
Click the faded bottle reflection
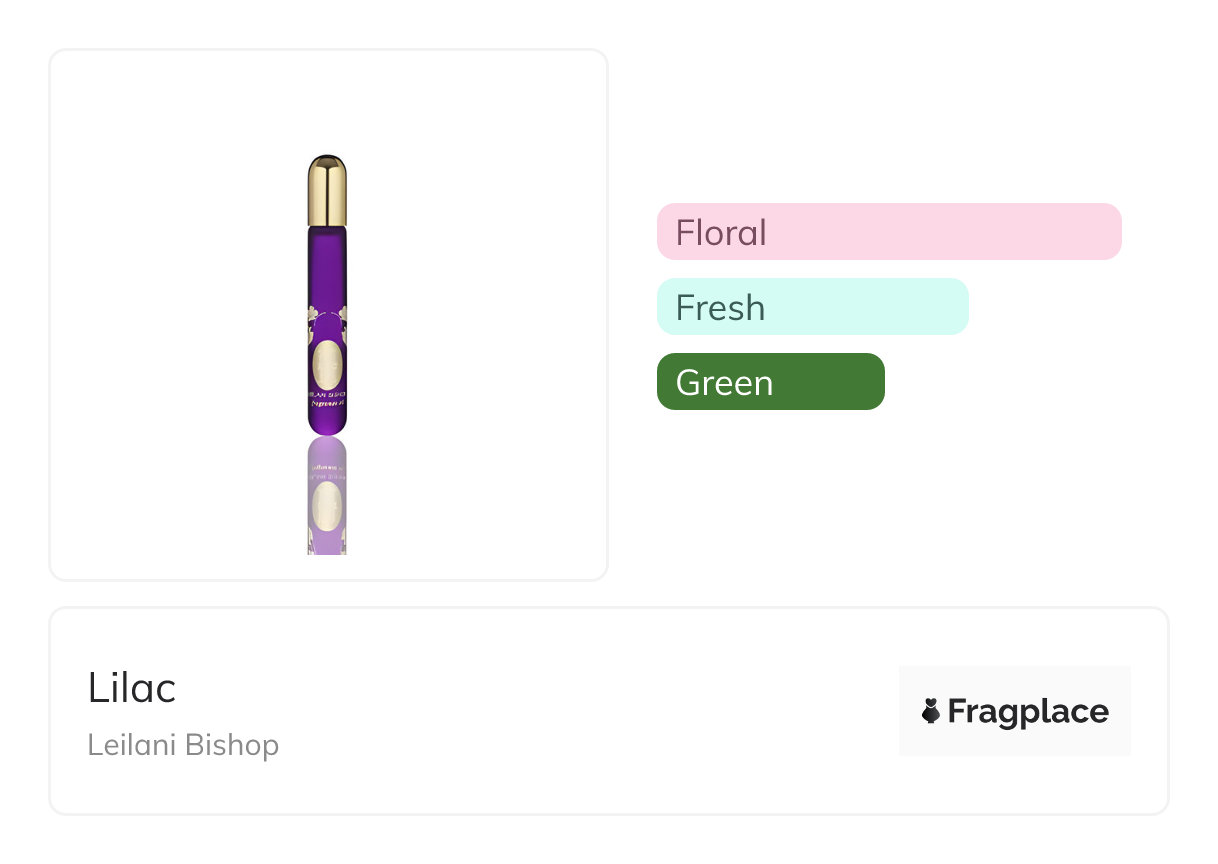[327, 496]
